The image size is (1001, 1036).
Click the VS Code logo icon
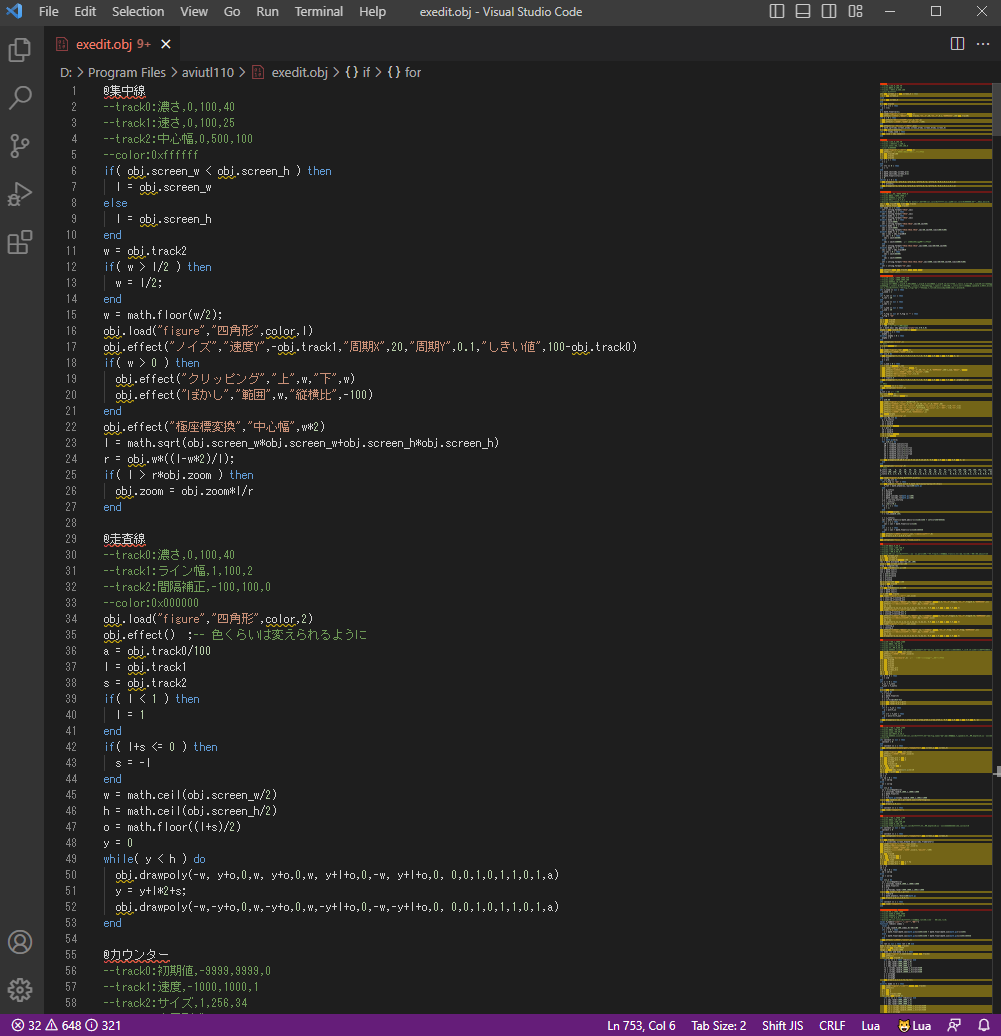pos(14,11)
